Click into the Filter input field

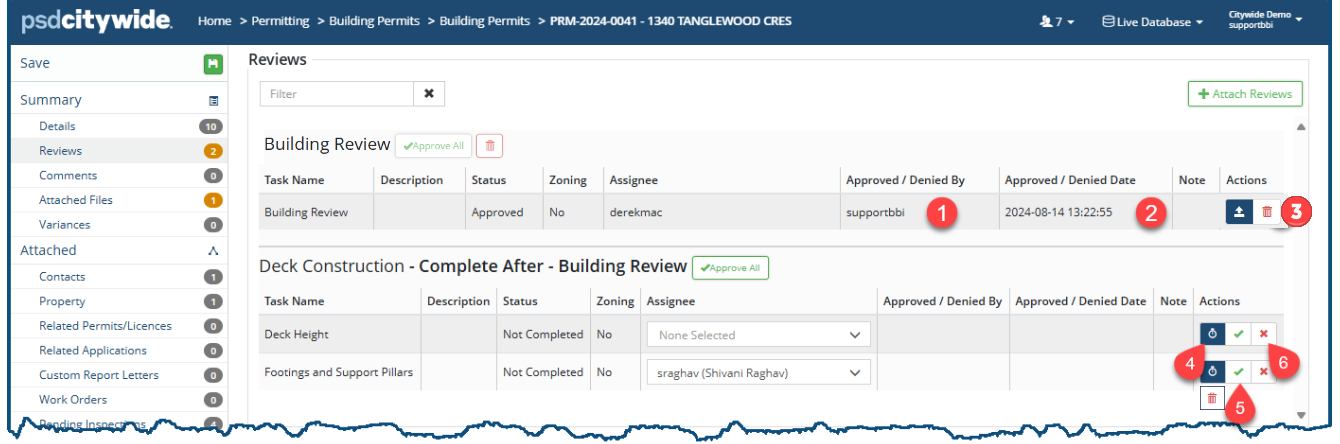[337, 94]
